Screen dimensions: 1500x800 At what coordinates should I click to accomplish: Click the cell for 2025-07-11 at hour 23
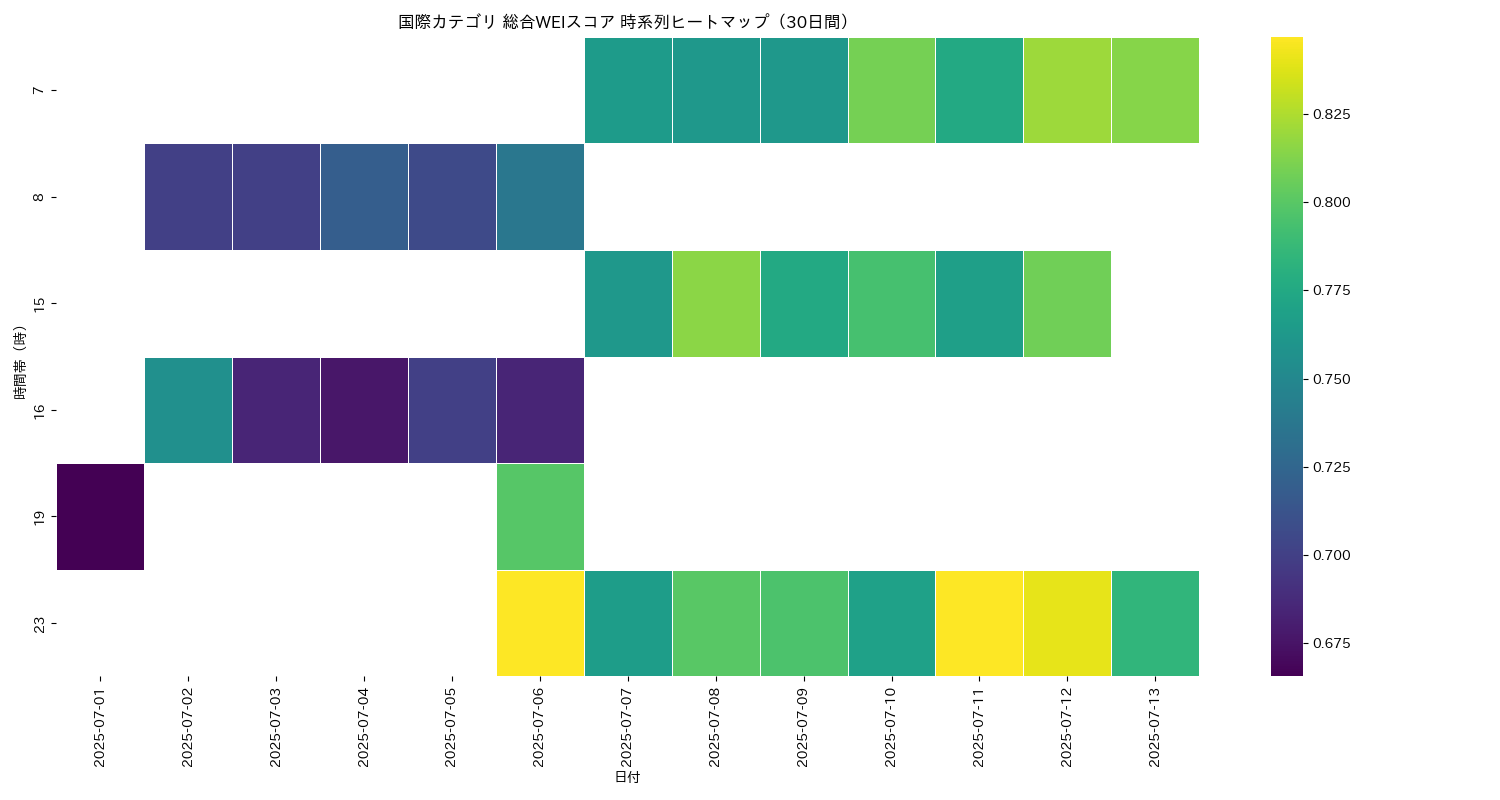979,623
